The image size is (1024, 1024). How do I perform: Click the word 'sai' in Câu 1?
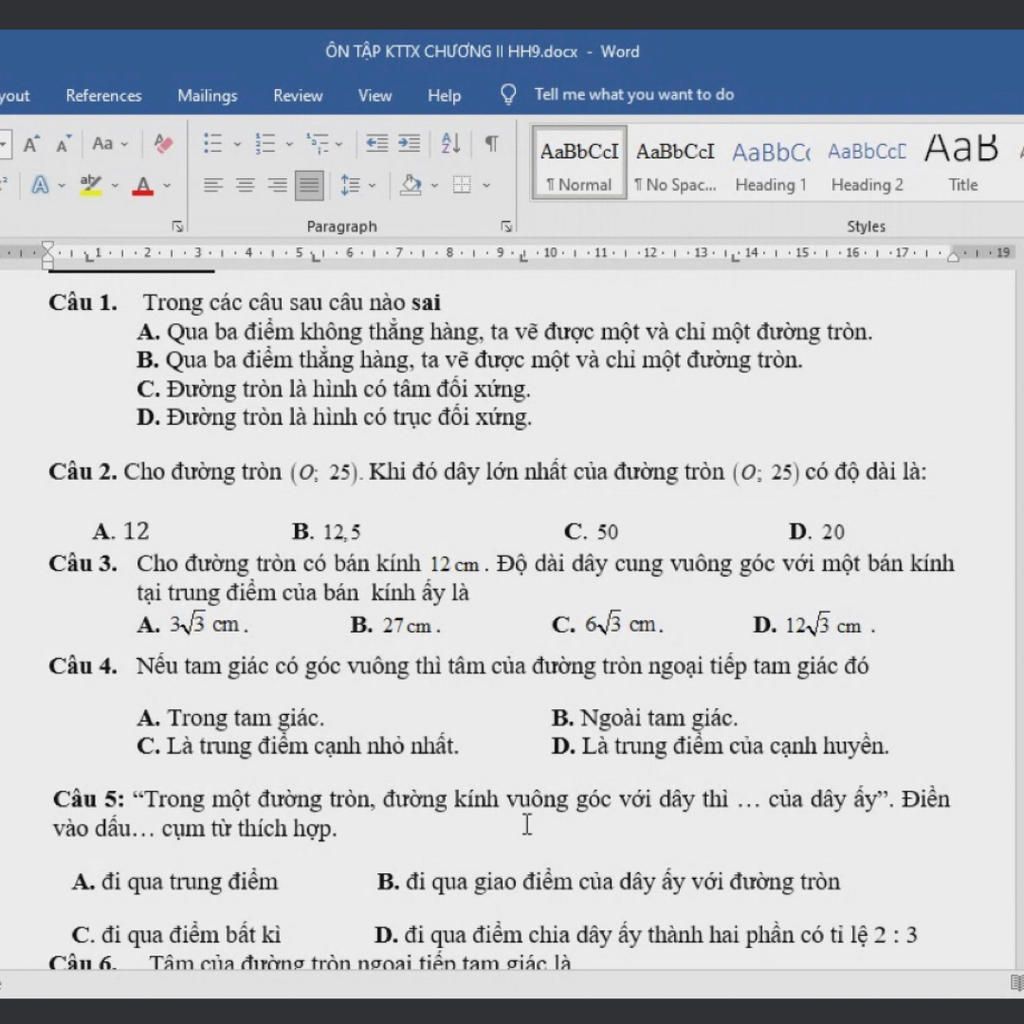pos(426,303)
